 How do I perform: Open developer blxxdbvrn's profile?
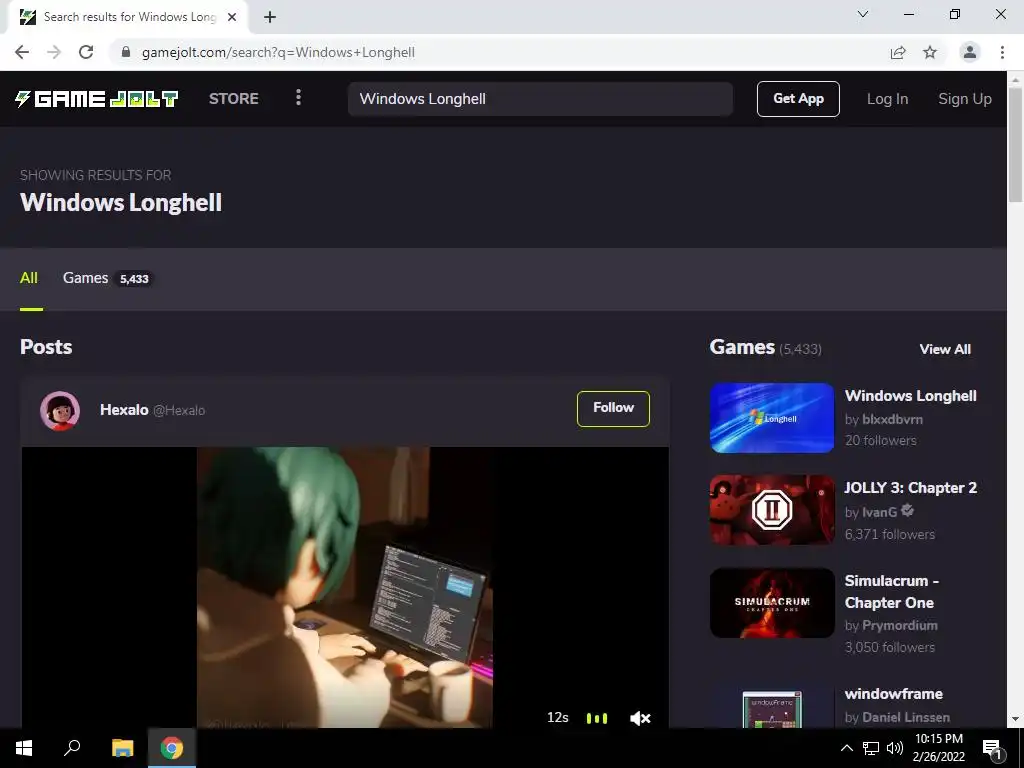point(892,419)
